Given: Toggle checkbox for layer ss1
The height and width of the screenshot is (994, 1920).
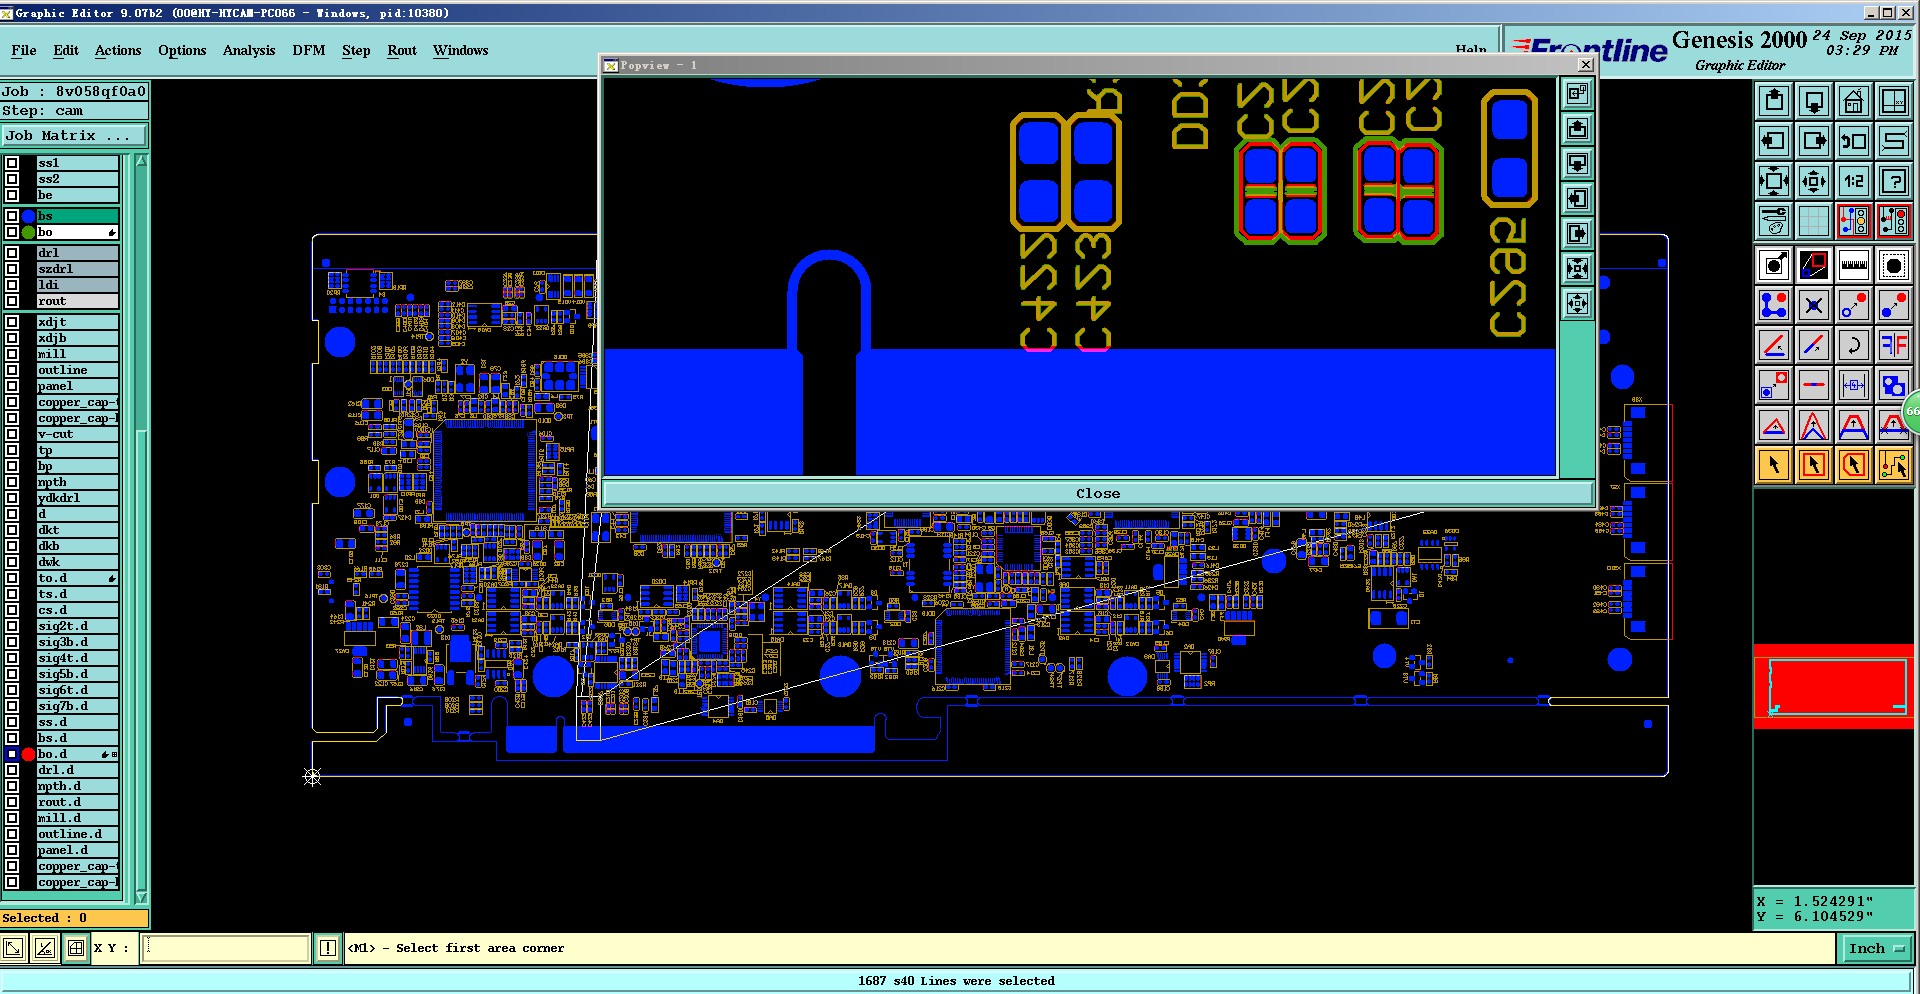Looking at the screenshot, I should [12, 163].
